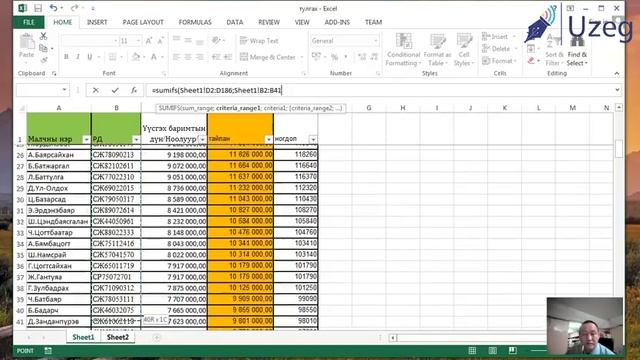The image size is (640, 360).
Task: Decrease font size with the small A icon
Action: click(160, 41)
